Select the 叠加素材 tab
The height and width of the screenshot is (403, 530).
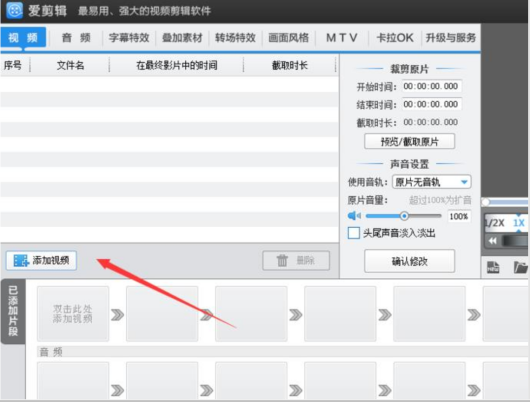pyautogui.click(x=182, y=38)
